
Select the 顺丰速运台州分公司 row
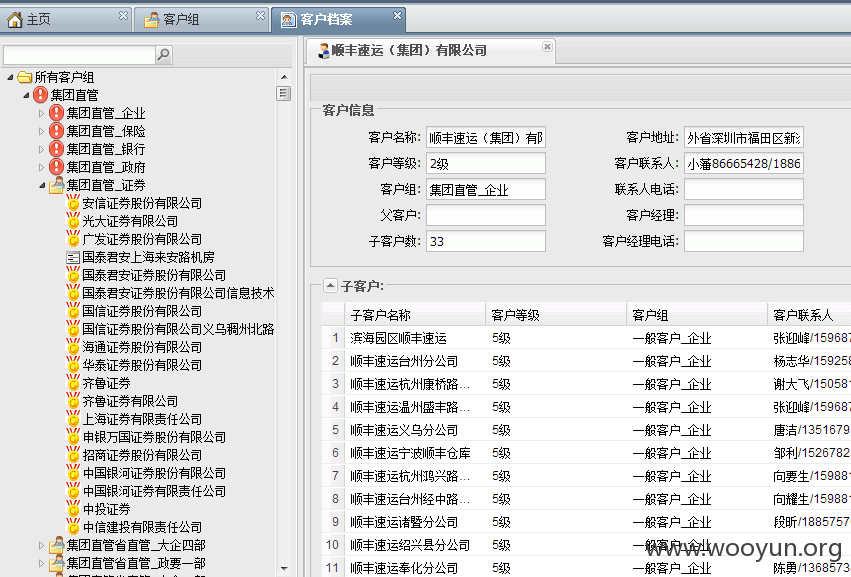coord(586,361)
